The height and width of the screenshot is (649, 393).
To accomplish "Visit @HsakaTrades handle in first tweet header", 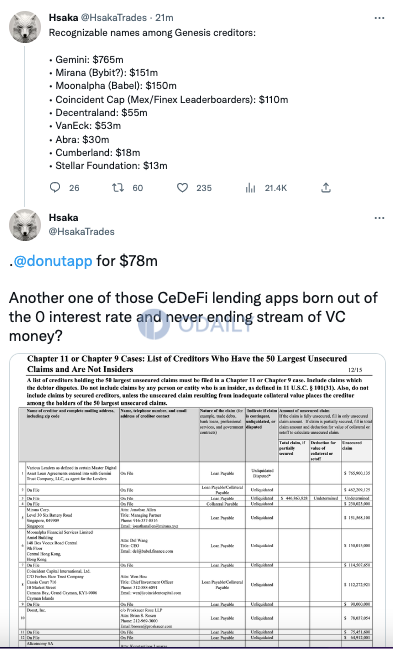I will click(x=113, y=18).
